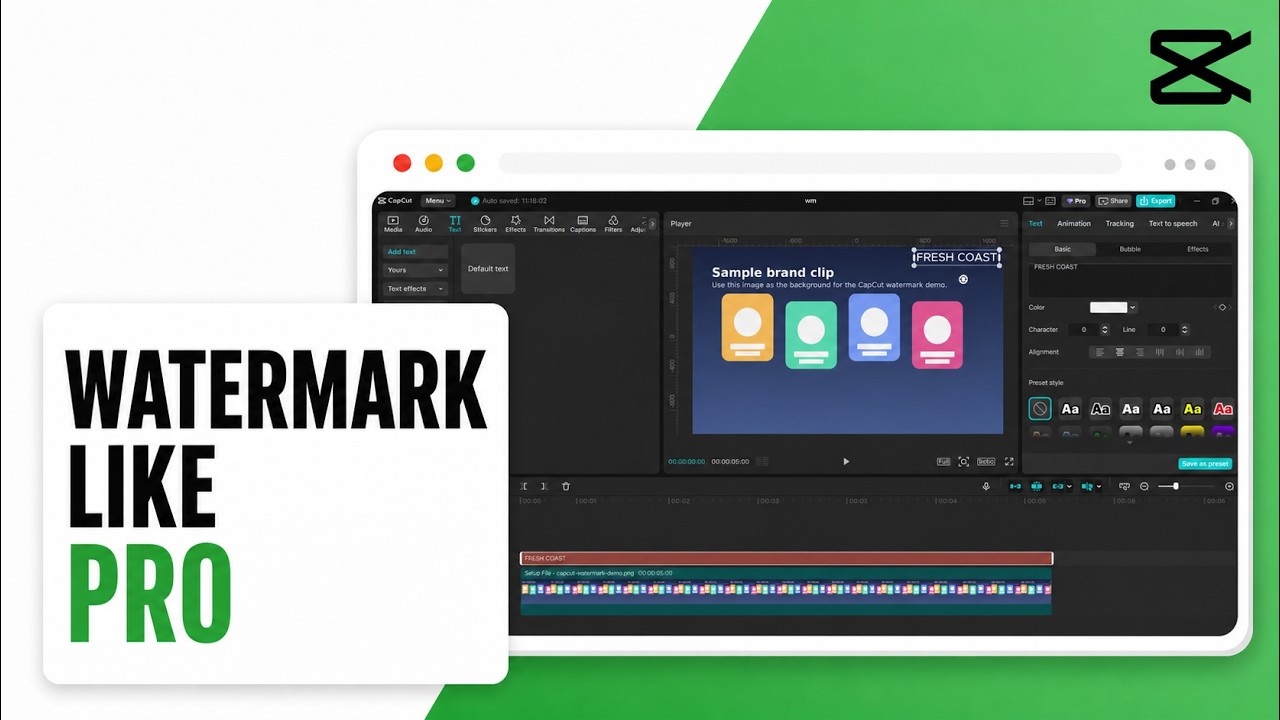Toggle main track magnet in timeline toolbar
This screenshot has width=1280, height=720.
[1016, 486]
